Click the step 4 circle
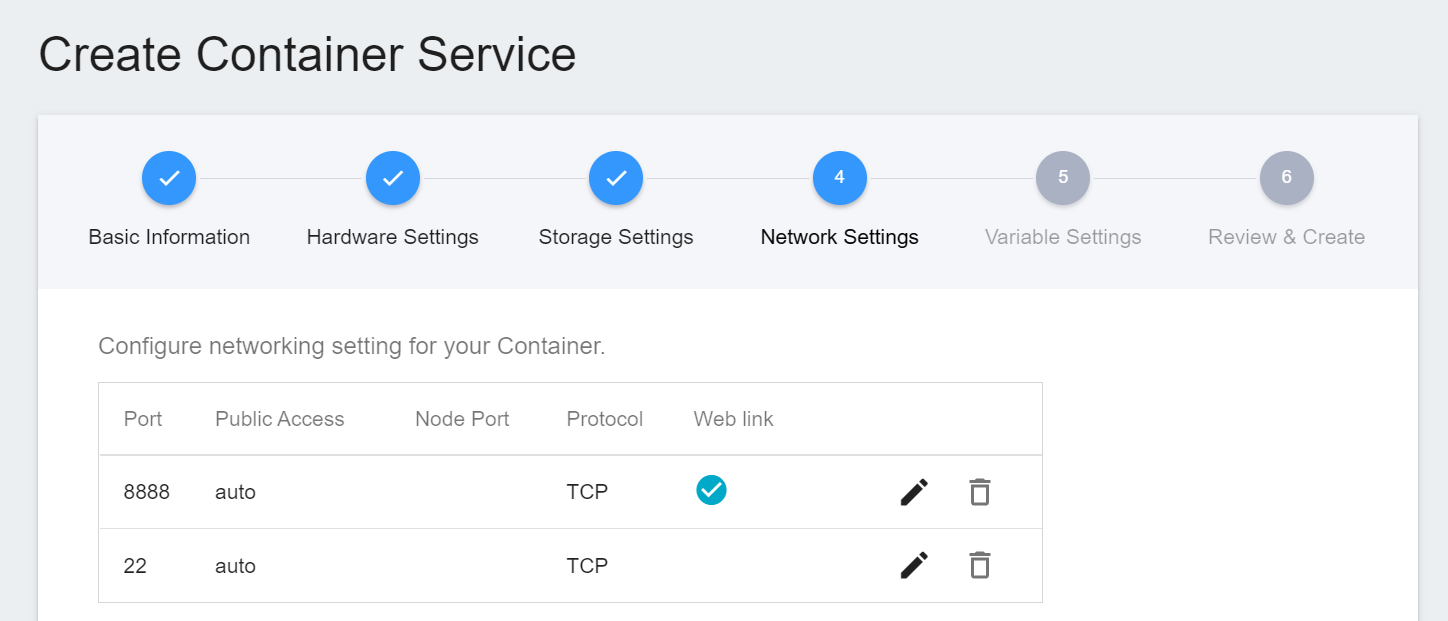This screenshot has height=621, width=1448. (x=840, y=178)
